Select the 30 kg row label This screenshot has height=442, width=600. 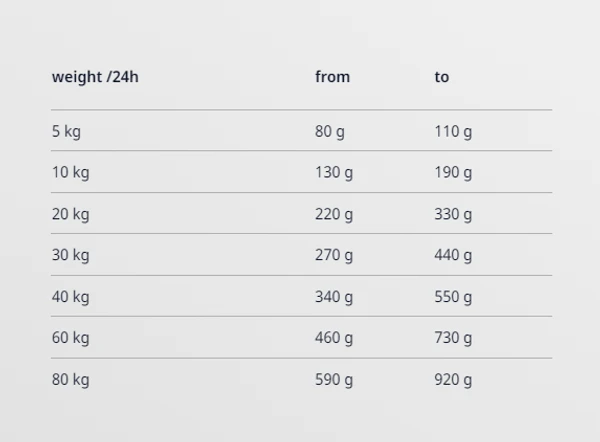(70, 255)
